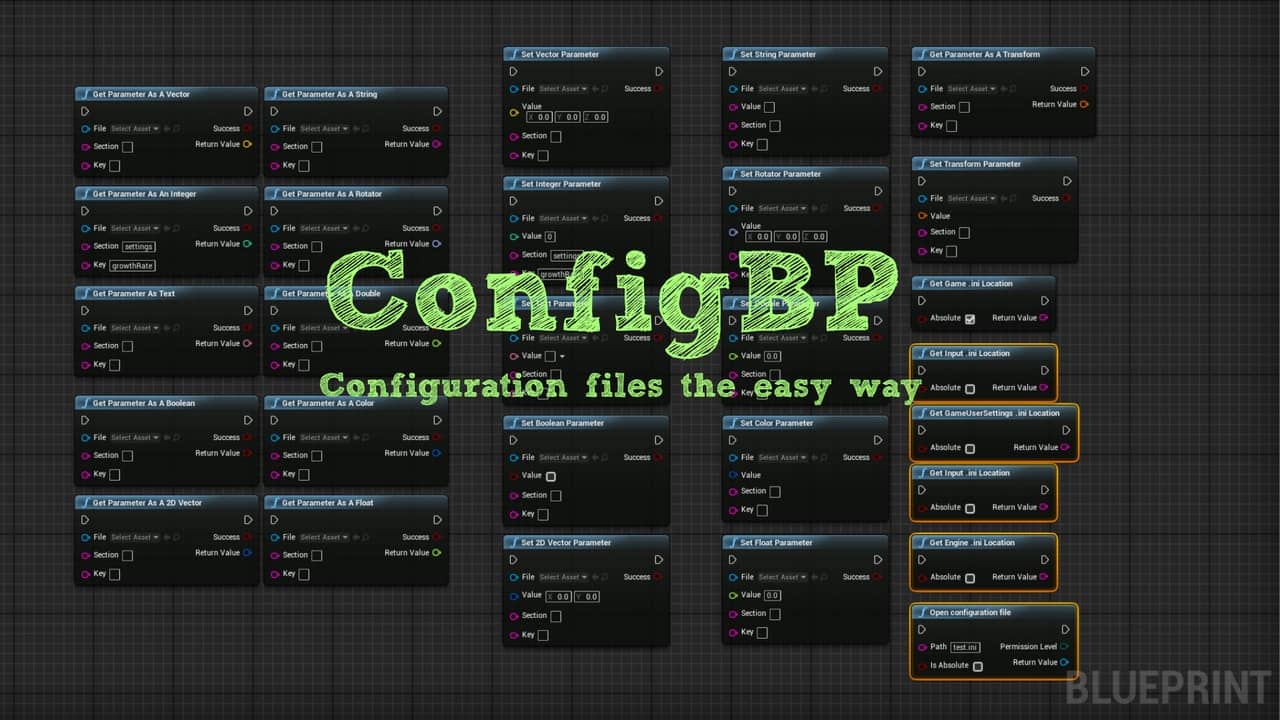
Task: Click the Permission Level pin on Open configuration file
Action: click(1065, 647)
